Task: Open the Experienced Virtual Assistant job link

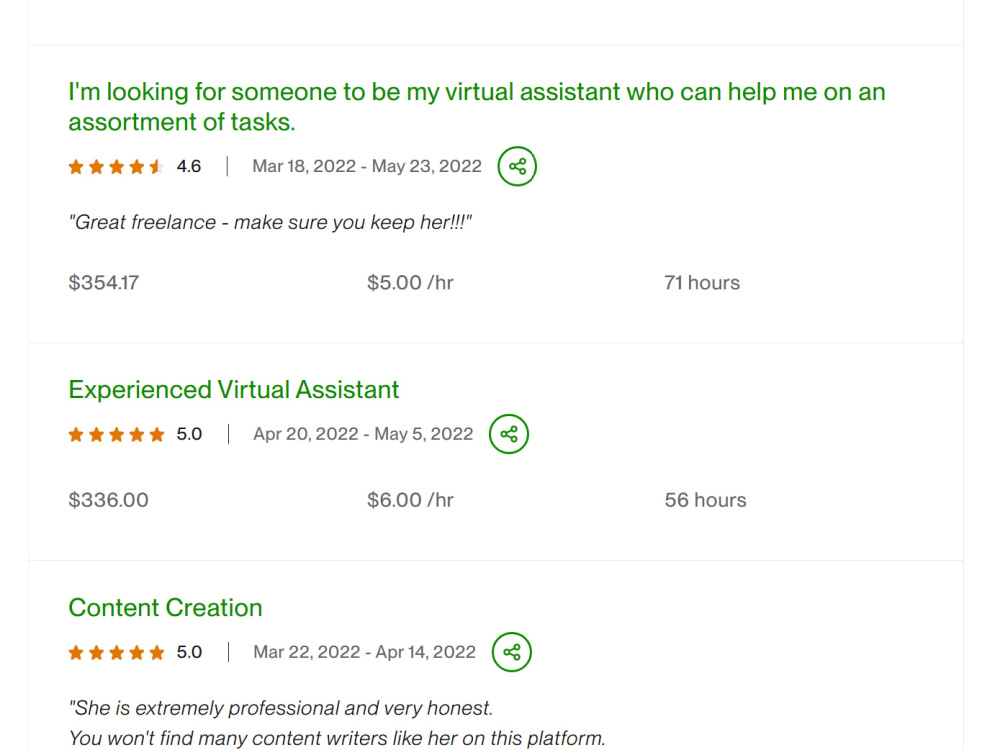Action: click(x=233, y=390)
